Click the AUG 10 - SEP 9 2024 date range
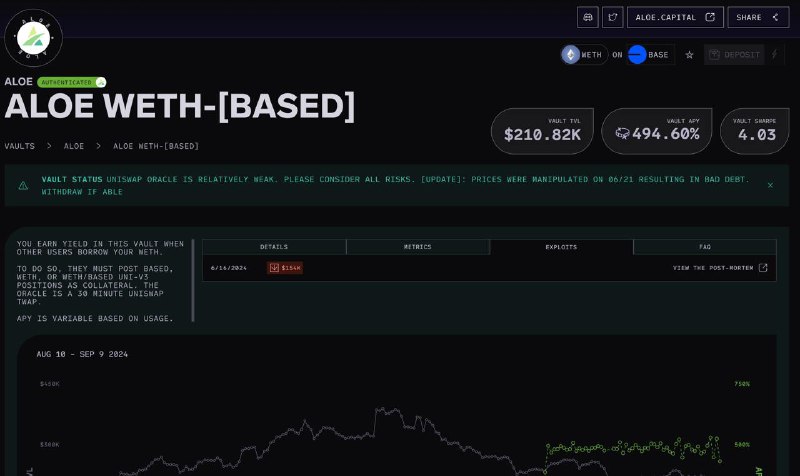This screenshot has width=800, height=476. click(82, 354)
